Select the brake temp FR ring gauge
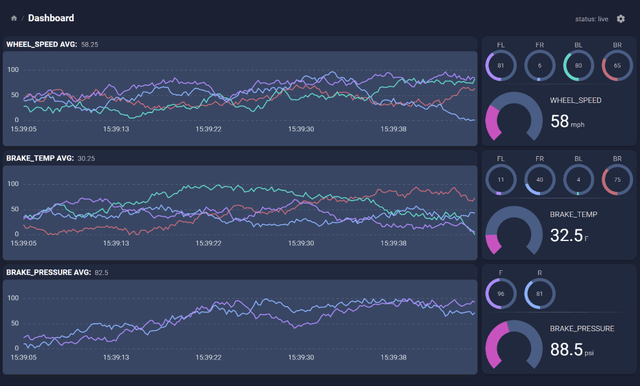640x386 pixels. (540, 180)
